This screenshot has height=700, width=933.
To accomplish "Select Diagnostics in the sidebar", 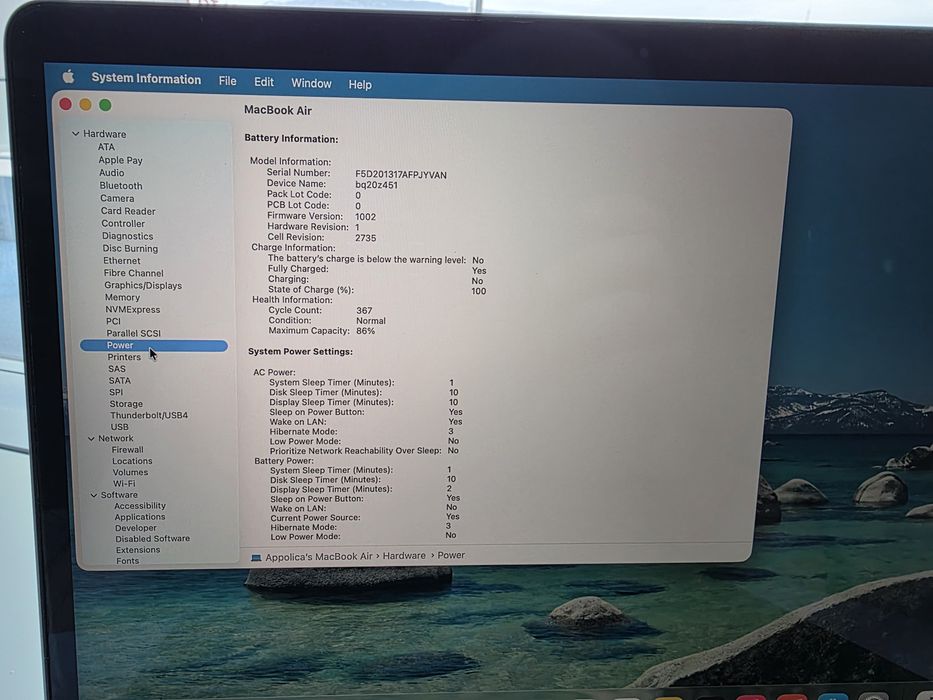I will pyautogui.click(x=127, y=236).
